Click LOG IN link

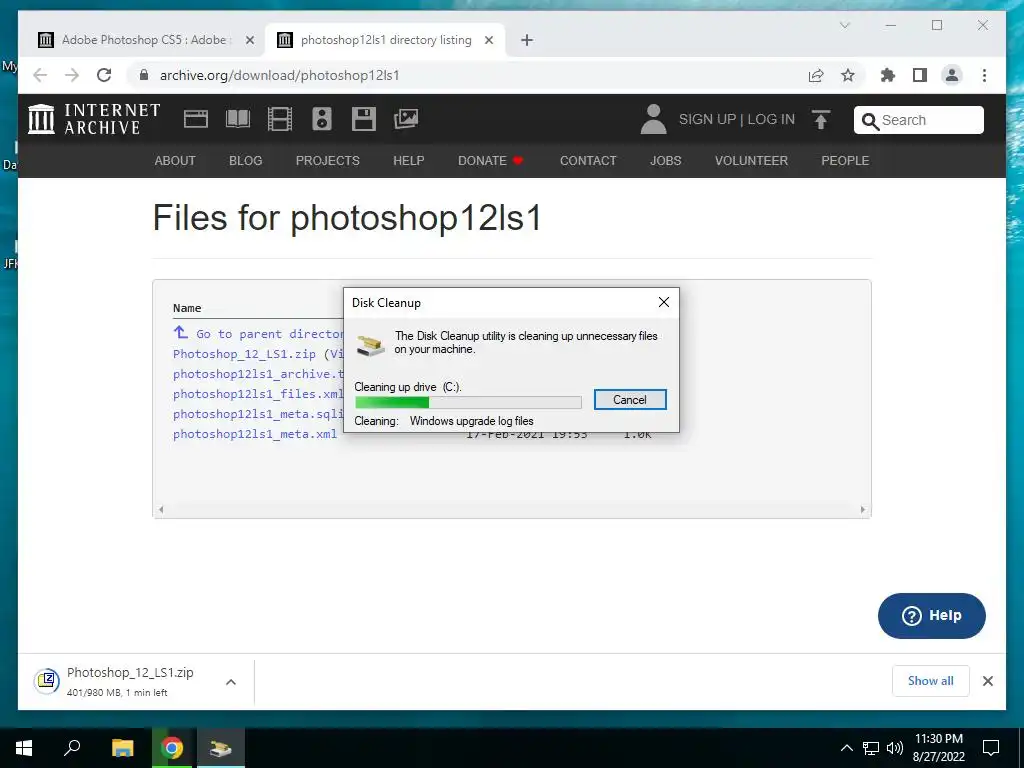[771, 120]
